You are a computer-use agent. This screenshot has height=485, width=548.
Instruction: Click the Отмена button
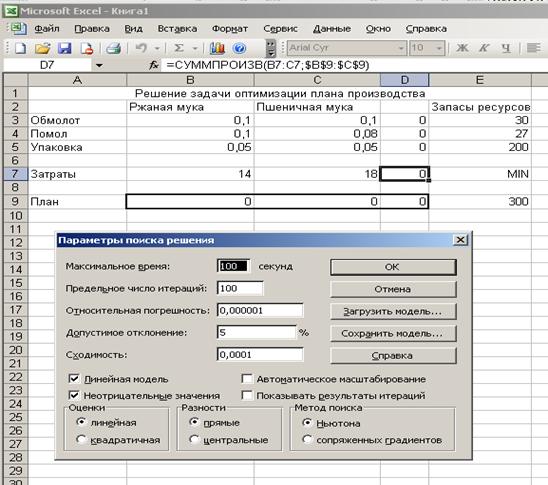(393, 289)
